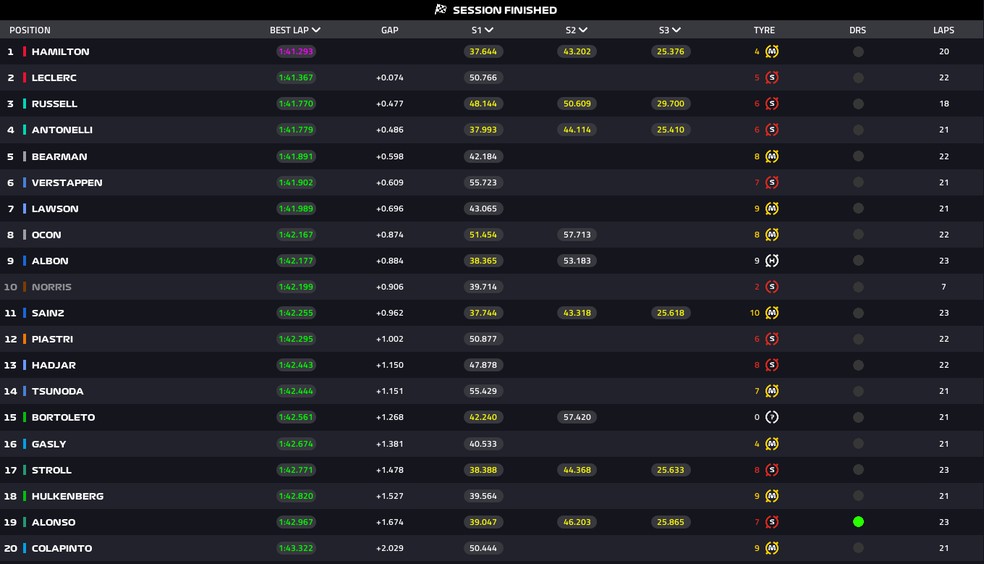Click Antonelli's soft tyre icon
Image resolution: width=984 pixels, height=564 pixels.
(772, 130)
